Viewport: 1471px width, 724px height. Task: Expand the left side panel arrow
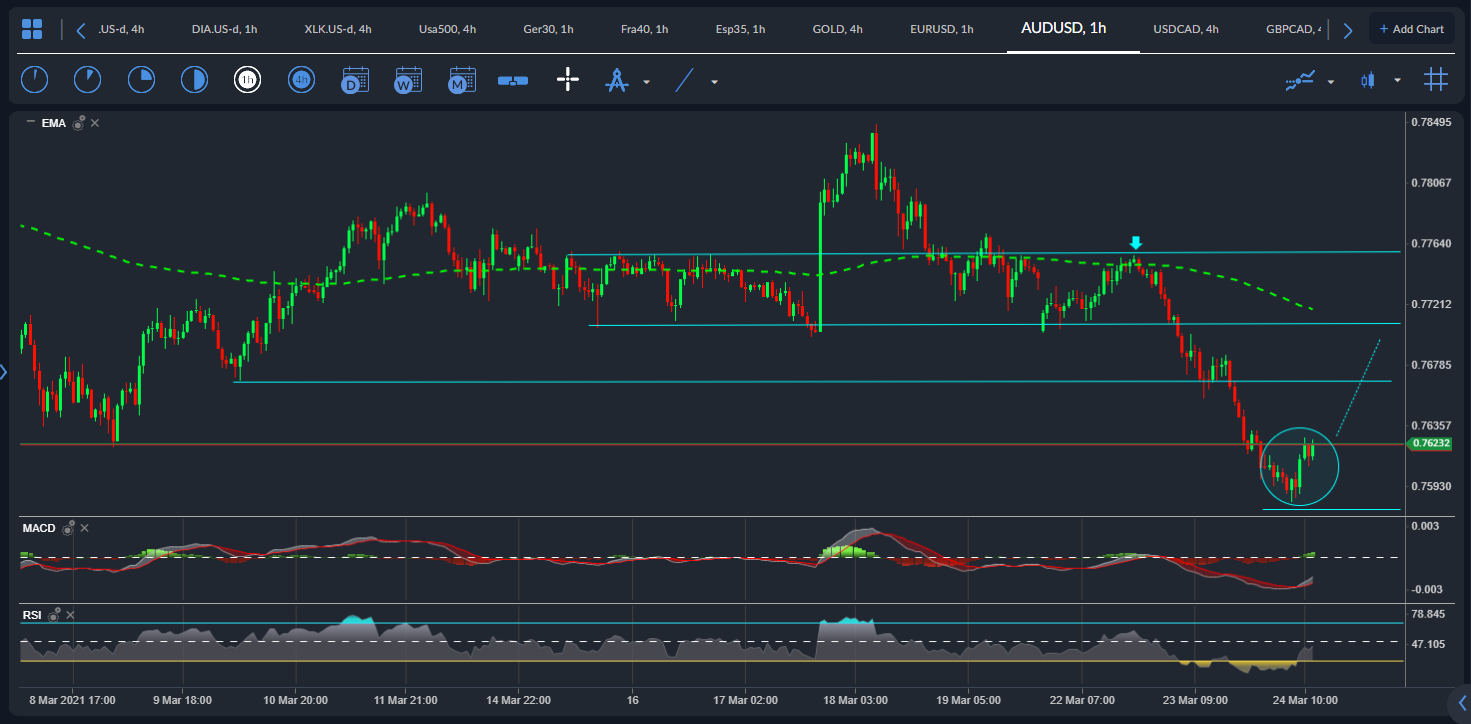[4, 373]
